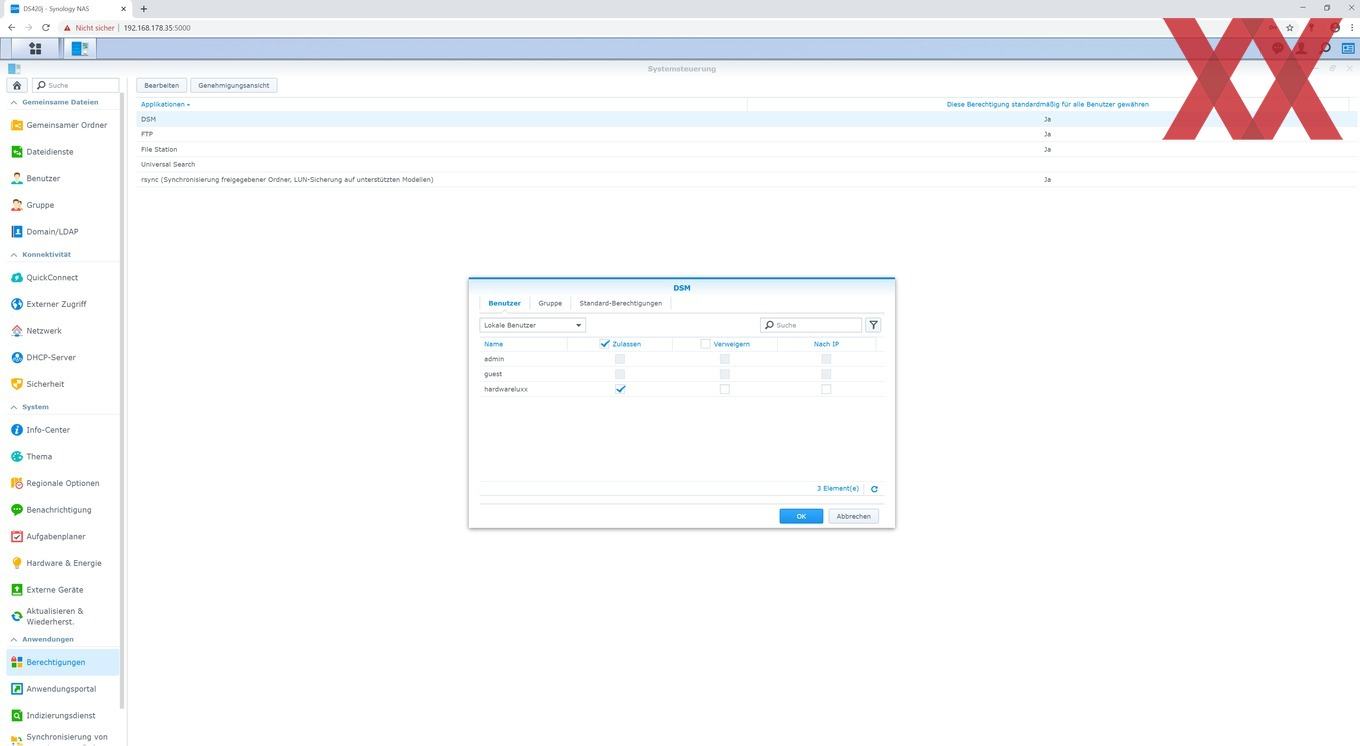
Task: Open the Sicherheit shield icon
Action: click(17, 384)
